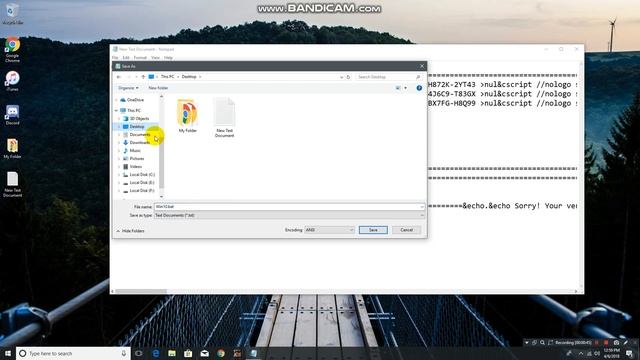This screenshot has width=640, height=360.
Task: Select Pictures in the navigation tree
Action: click(x=137, y=158)
